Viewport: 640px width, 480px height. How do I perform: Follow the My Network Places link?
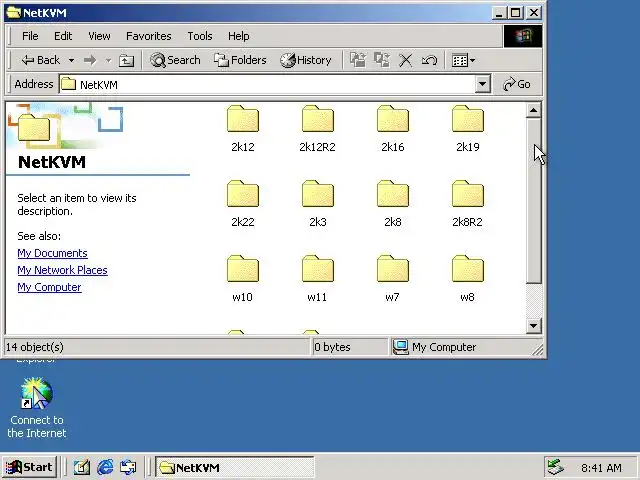pos(62,270)
